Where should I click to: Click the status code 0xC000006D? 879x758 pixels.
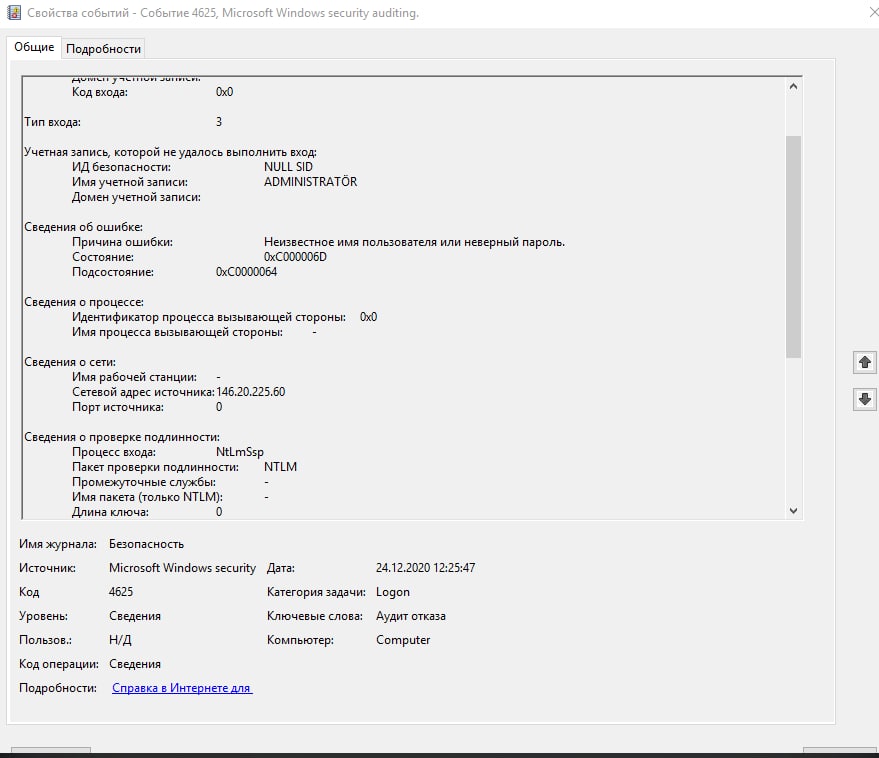[x=295, y=257]
